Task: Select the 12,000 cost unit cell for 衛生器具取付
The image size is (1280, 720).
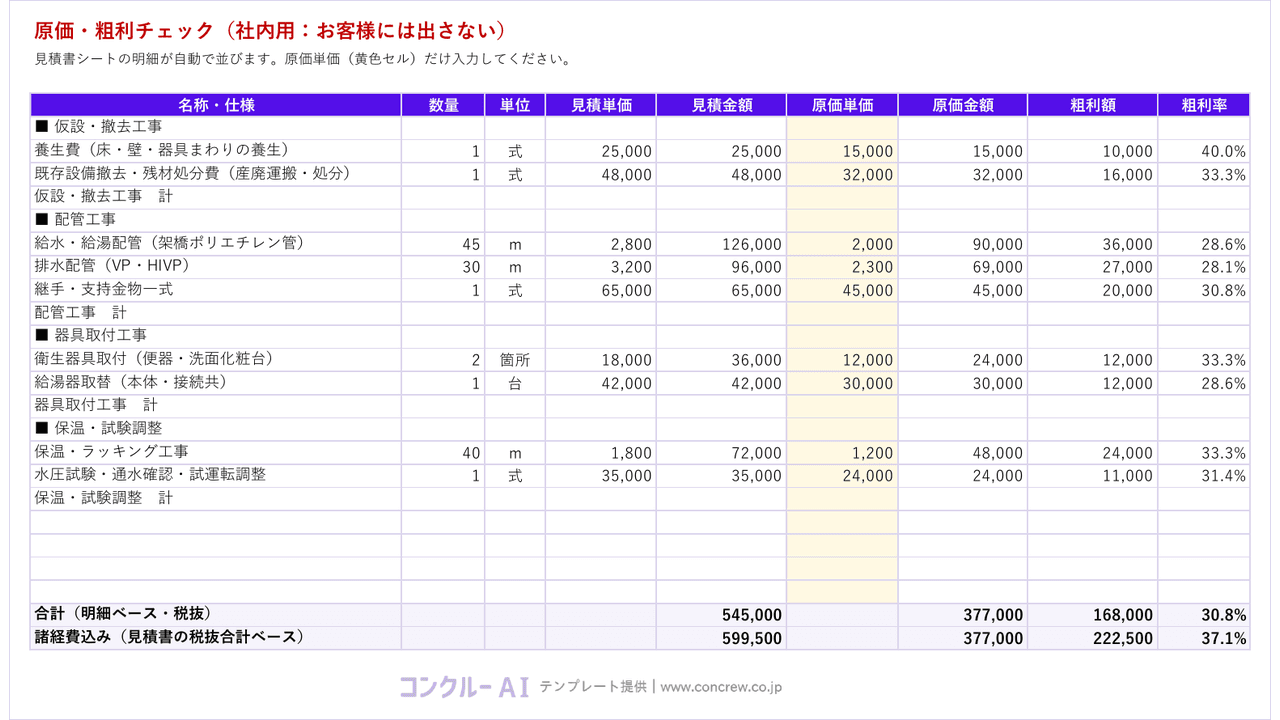Action: coord(842,360)
